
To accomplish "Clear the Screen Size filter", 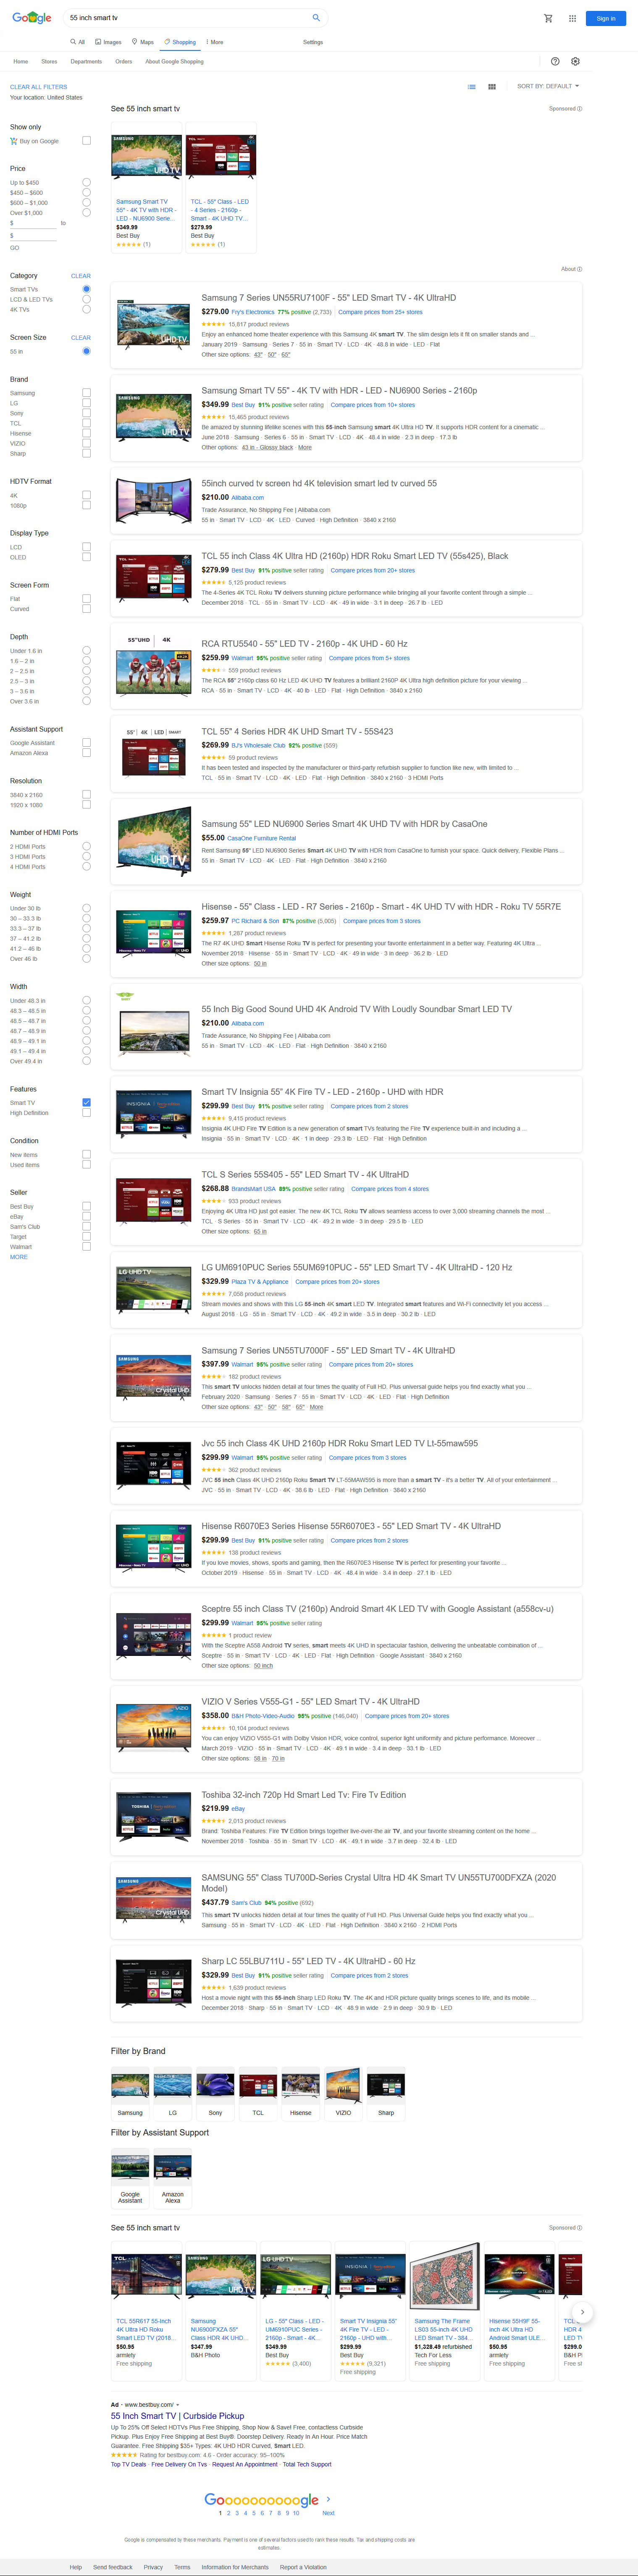I will pos(81,338).
